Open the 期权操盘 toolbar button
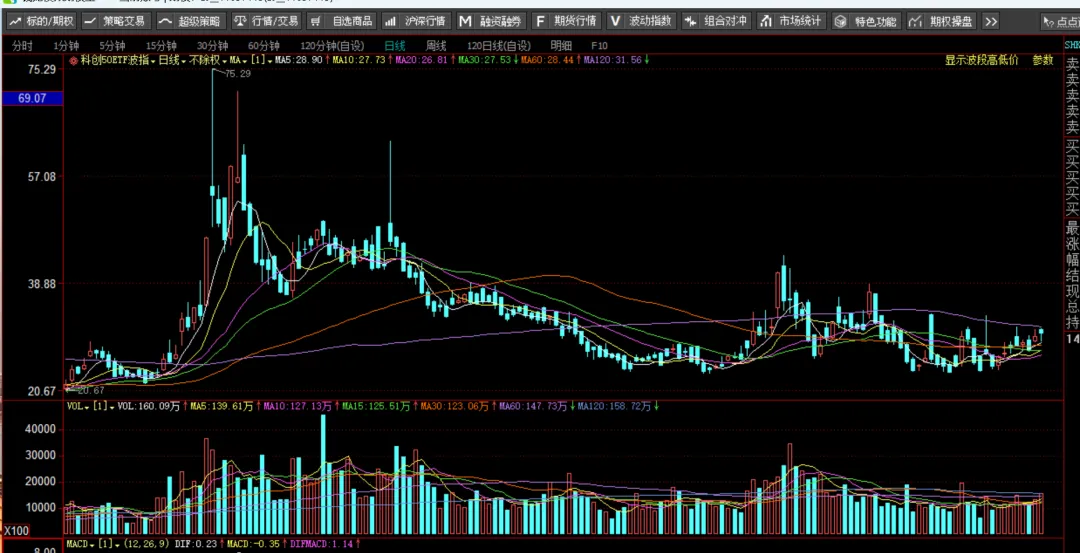The height and width of the screenshot is (553, 1080). [942, 21]
